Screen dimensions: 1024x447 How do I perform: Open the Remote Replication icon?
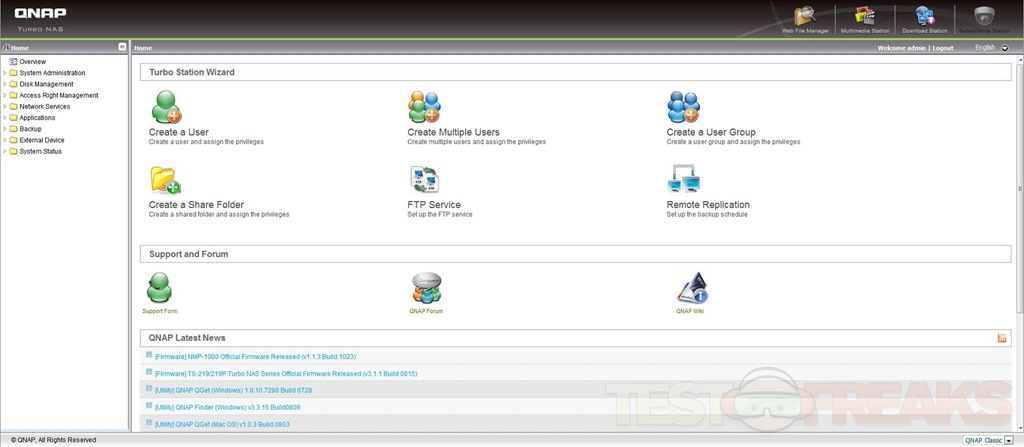(683, 179)
